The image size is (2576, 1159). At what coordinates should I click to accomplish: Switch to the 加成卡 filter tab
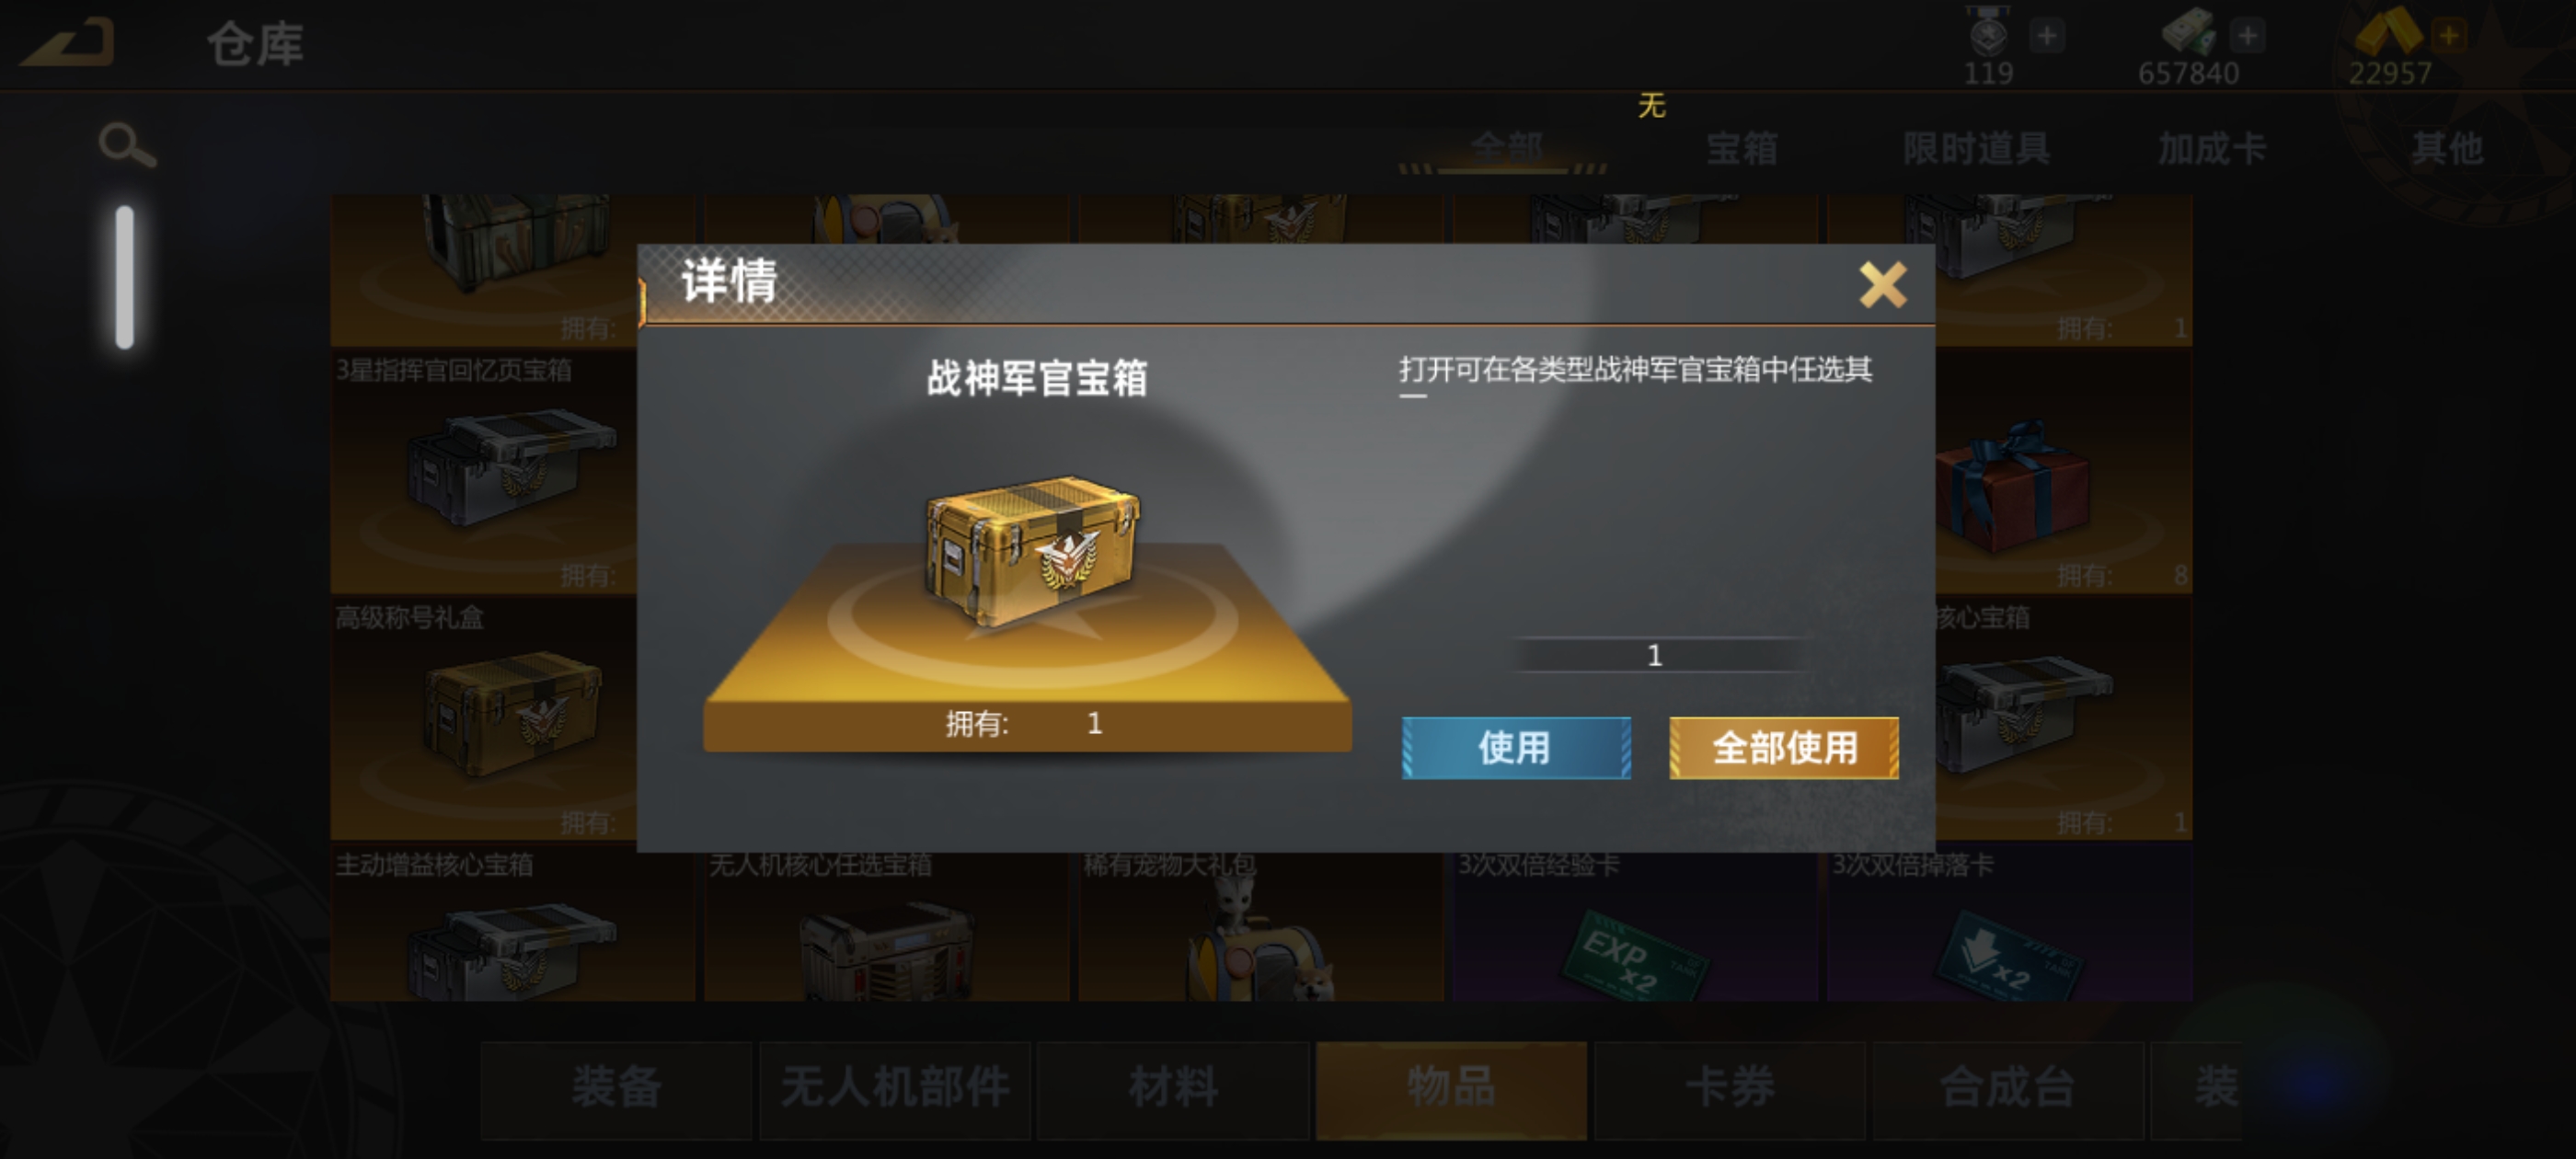coord(2212,149)
